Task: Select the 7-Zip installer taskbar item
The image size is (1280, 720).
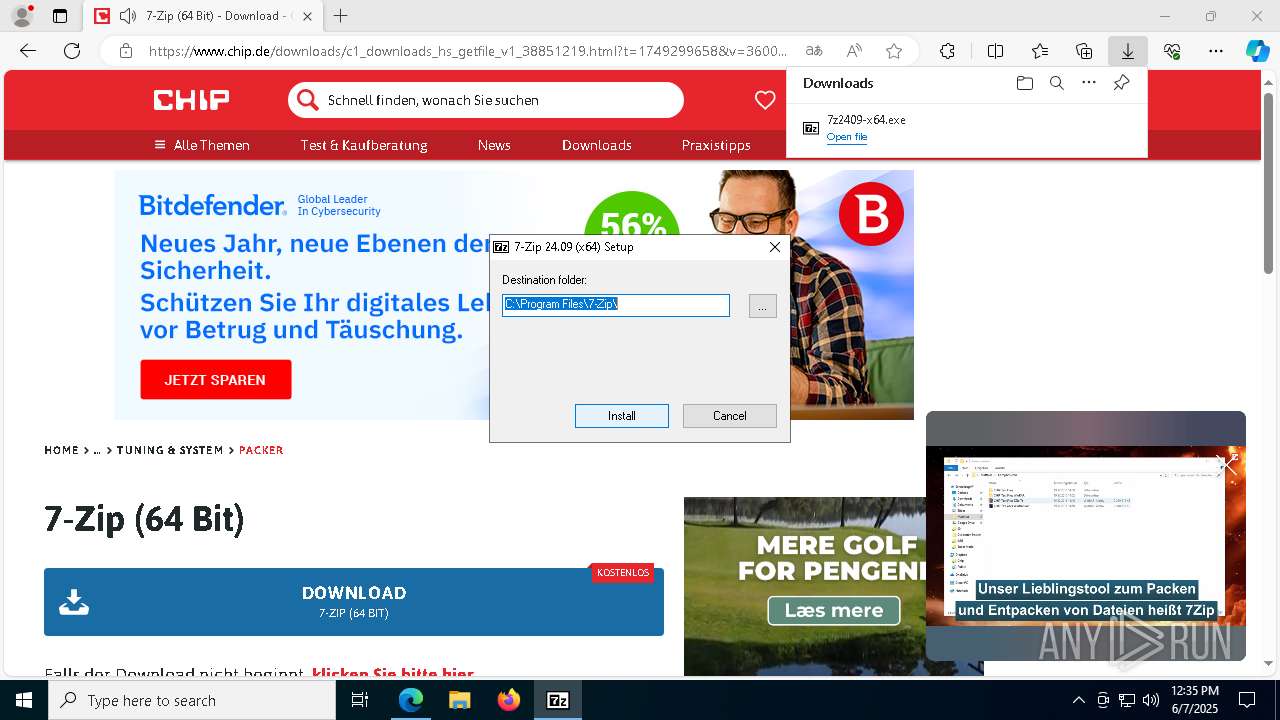Action: [557, 700]
